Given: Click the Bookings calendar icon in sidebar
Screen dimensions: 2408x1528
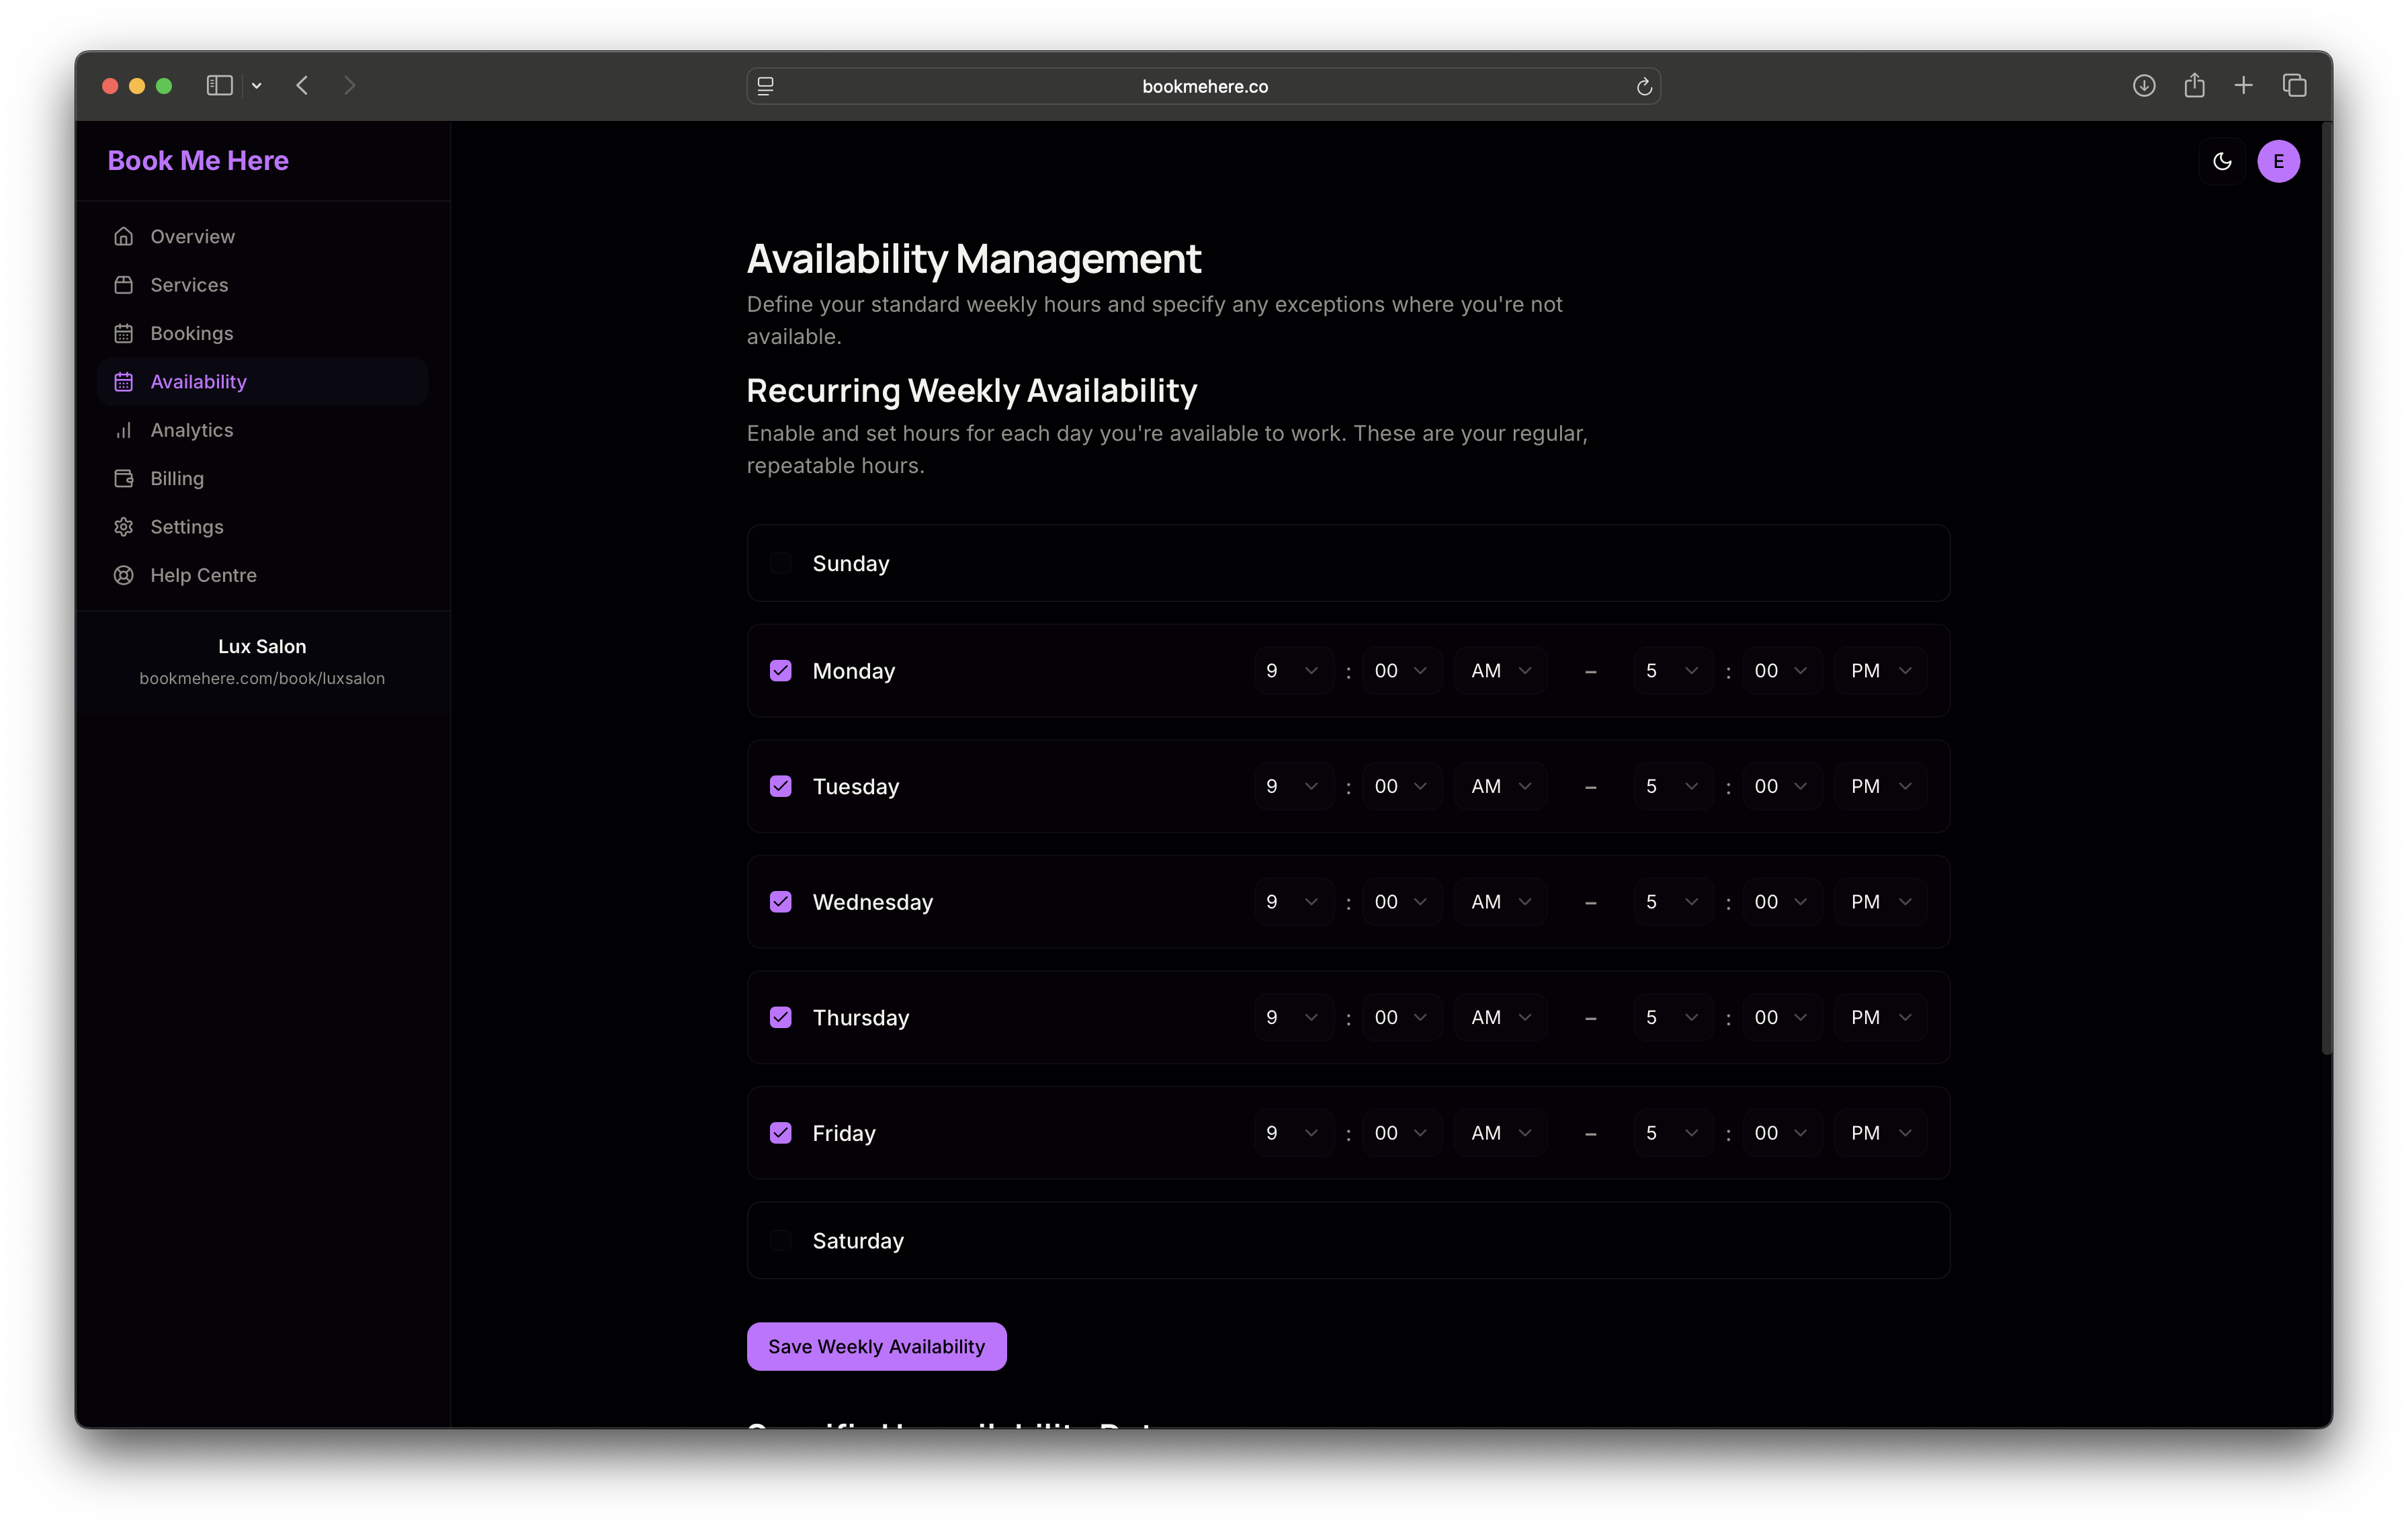Looking at the screenshot, I should (x=124, y=333).
